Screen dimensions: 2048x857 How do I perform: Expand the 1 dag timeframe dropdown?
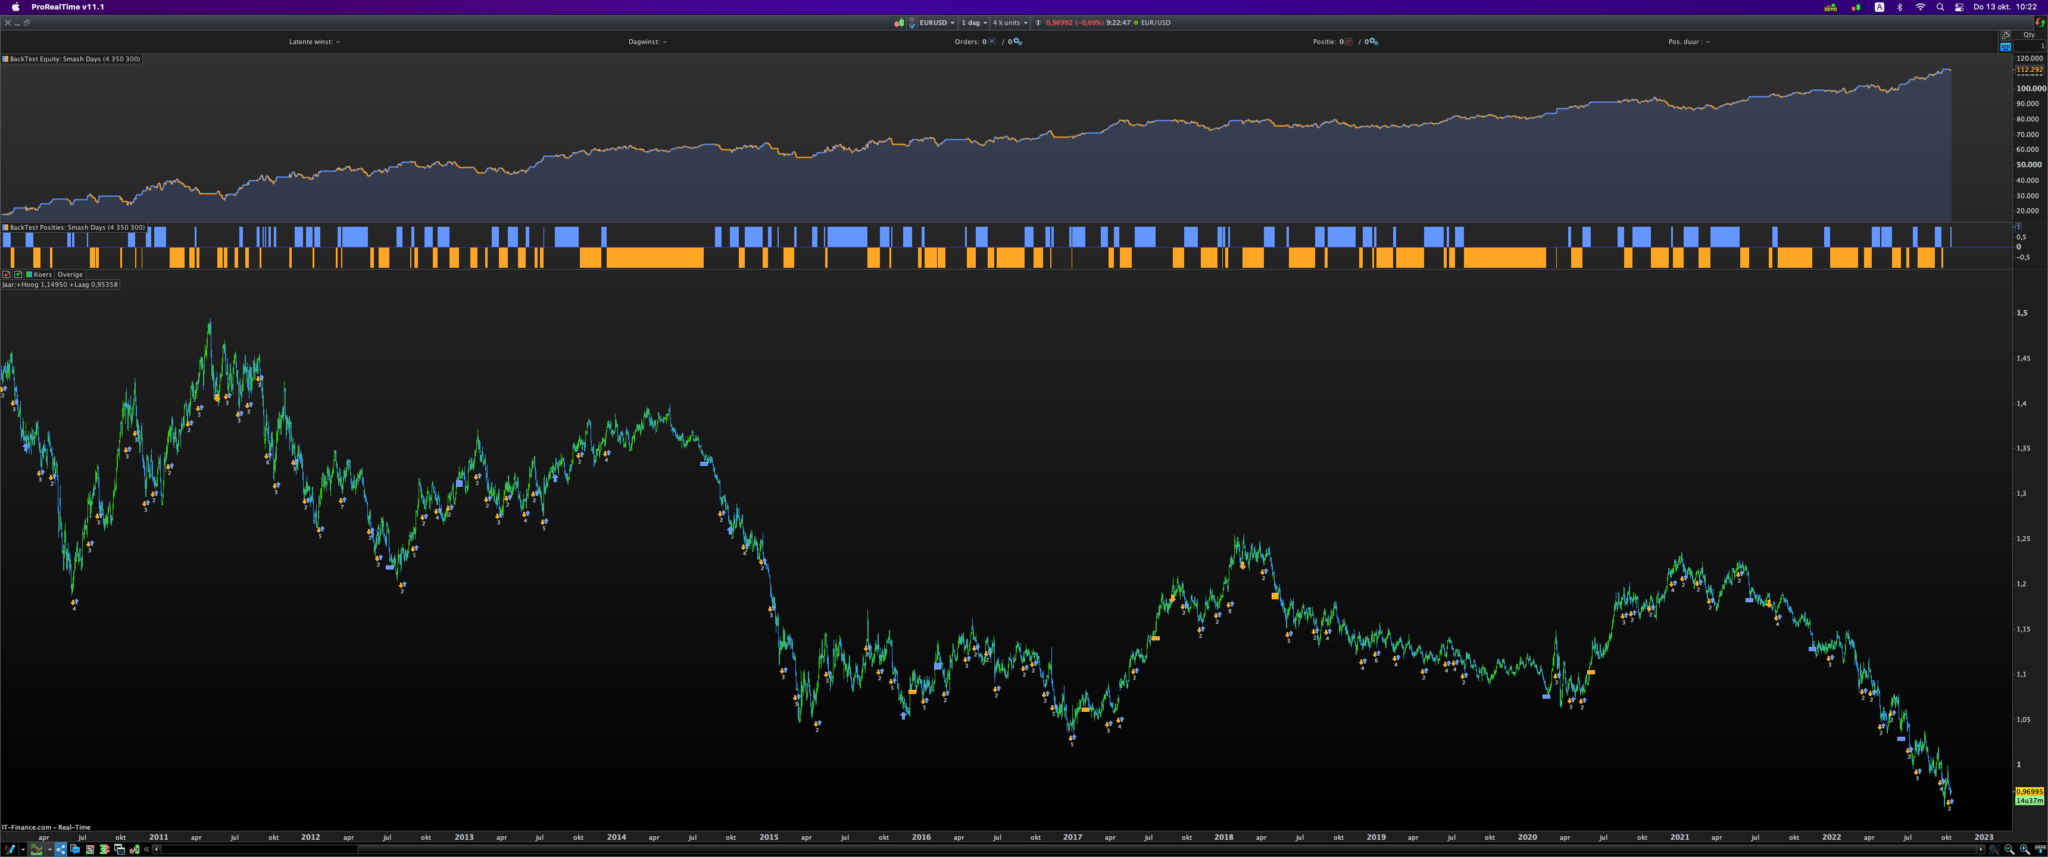click(x=974, y=23)
